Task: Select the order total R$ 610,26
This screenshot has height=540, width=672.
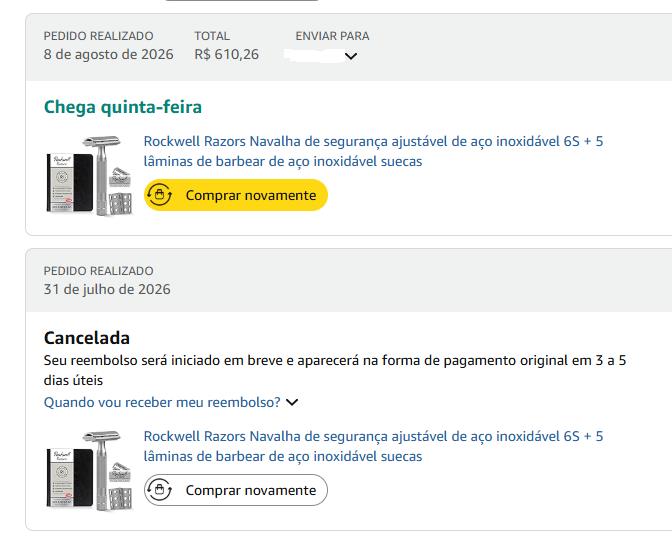Action: [226, 54]
